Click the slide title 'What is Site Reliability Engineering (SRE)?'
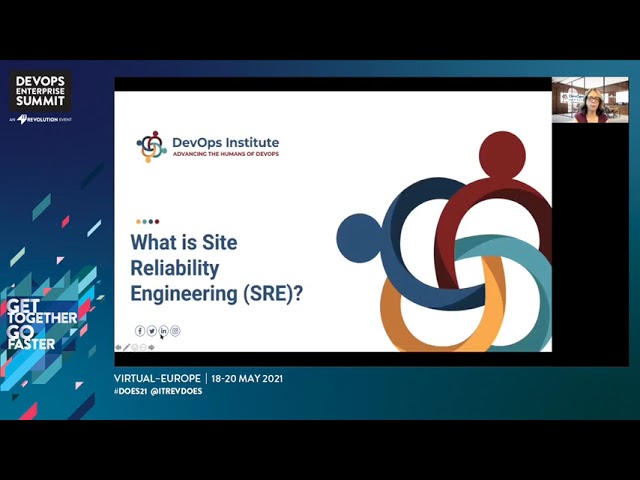 coord(216,268)
